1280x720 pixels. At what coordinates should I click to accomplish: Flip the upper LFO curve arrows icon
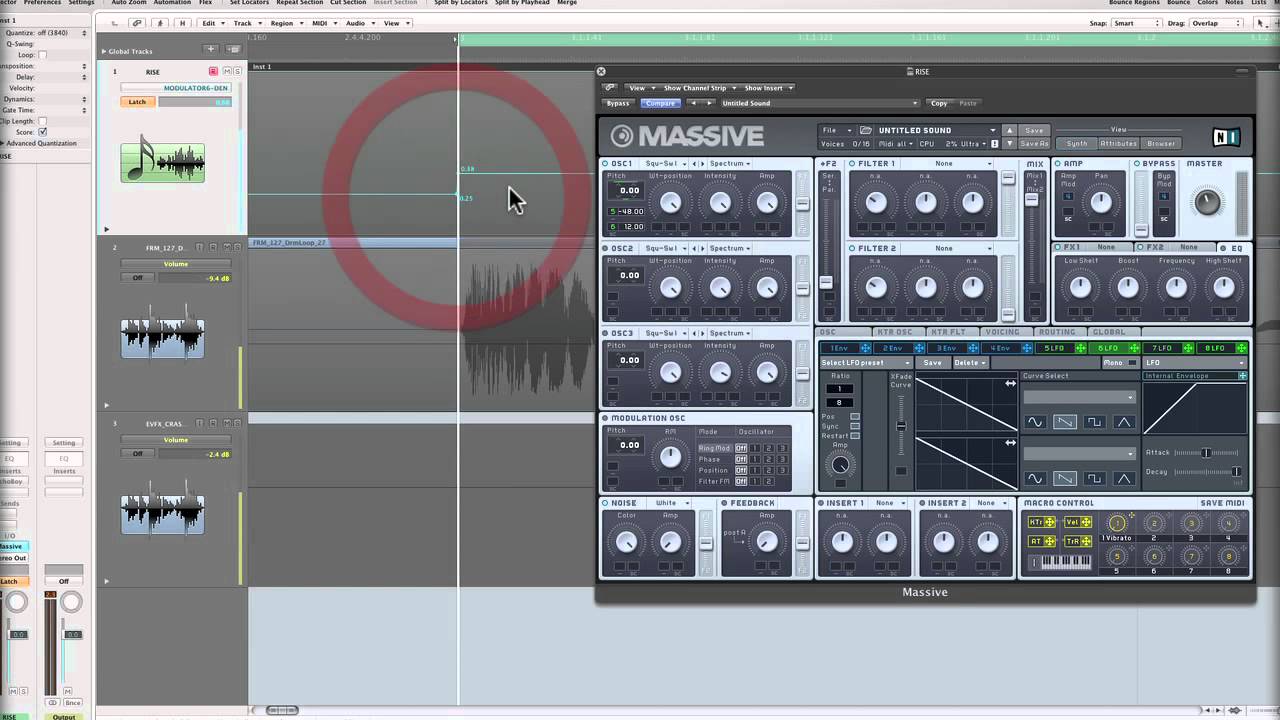tap(1010, 384)
